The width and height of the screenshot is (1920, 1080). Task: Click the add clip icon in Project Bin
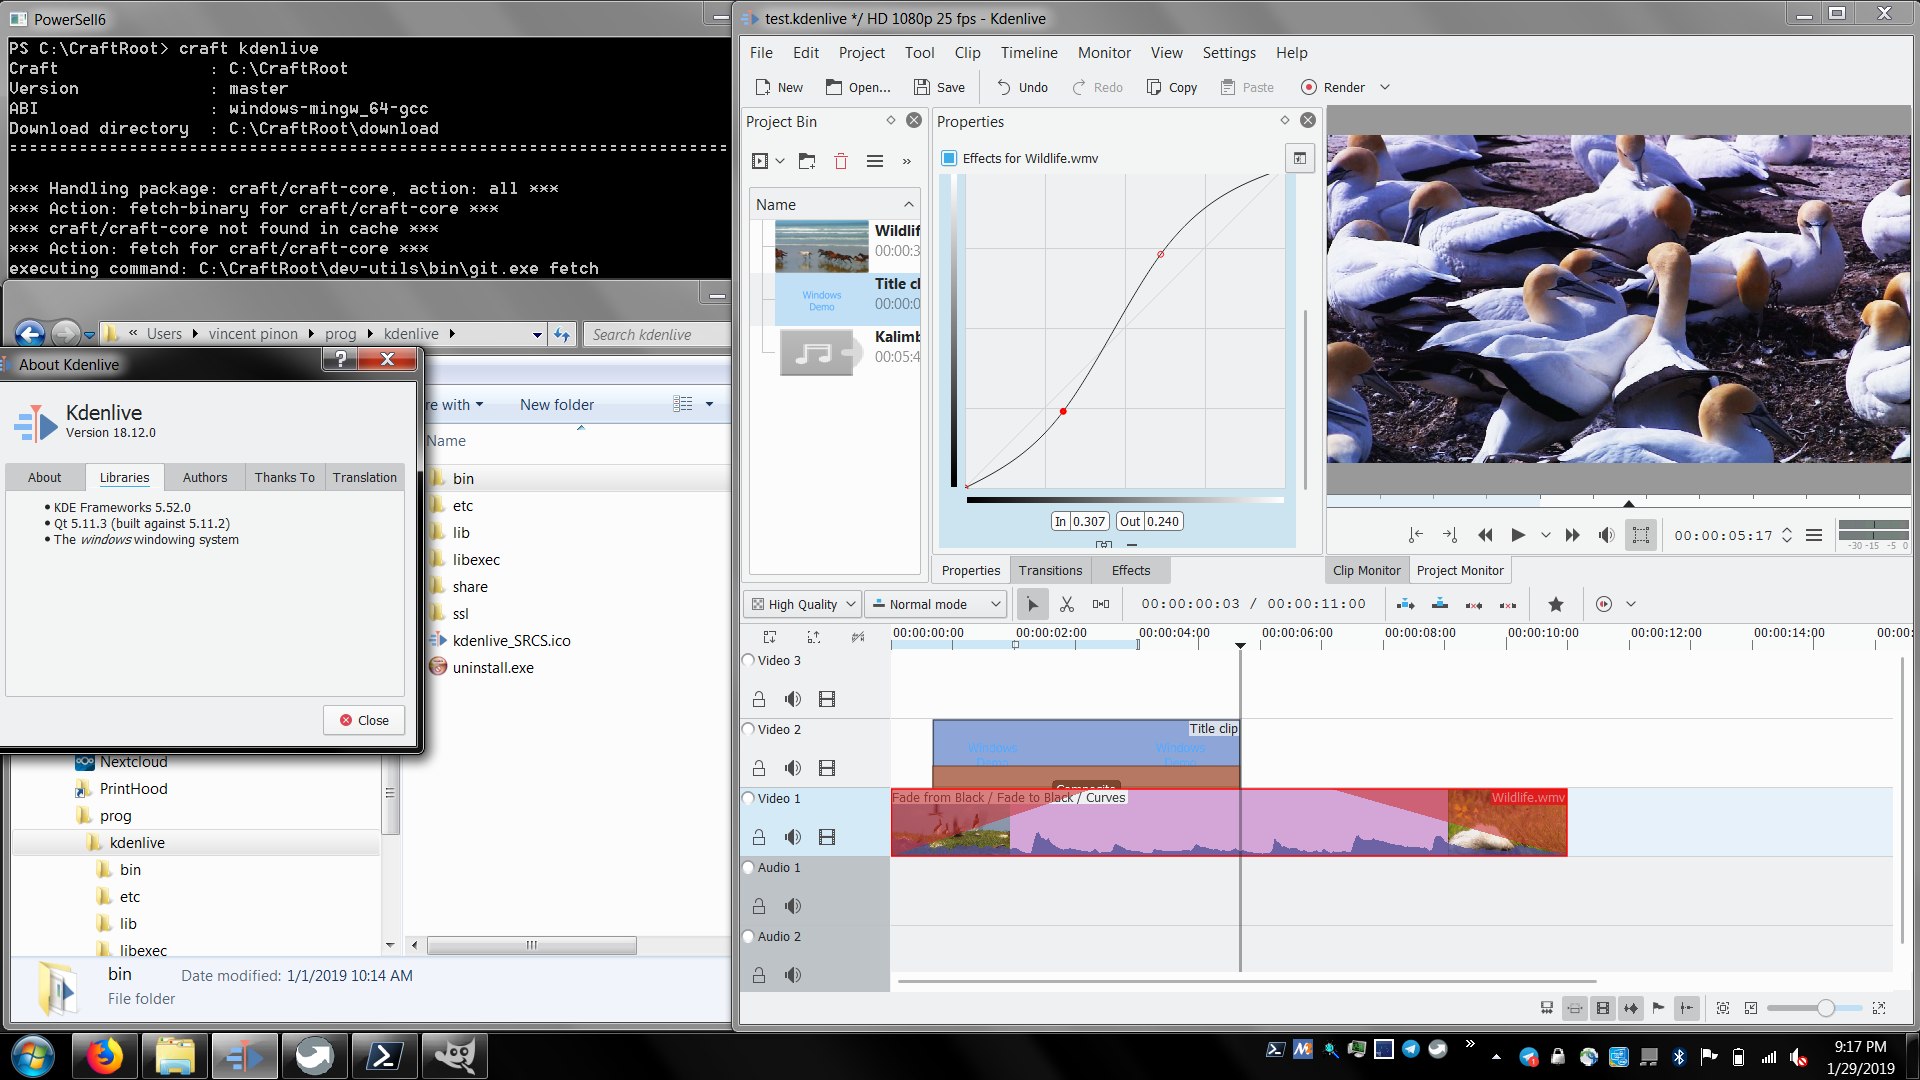(x=760, y=161)
